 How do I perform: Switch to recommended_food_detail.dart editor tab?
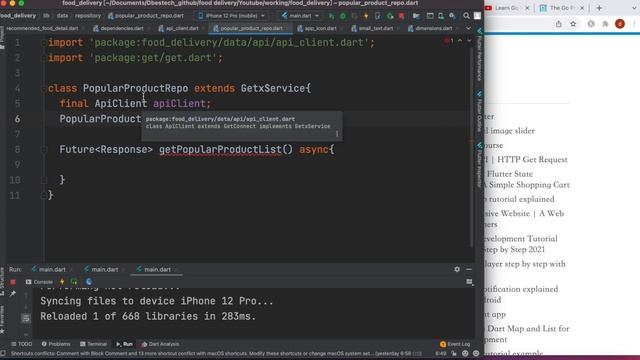(42, 29)
